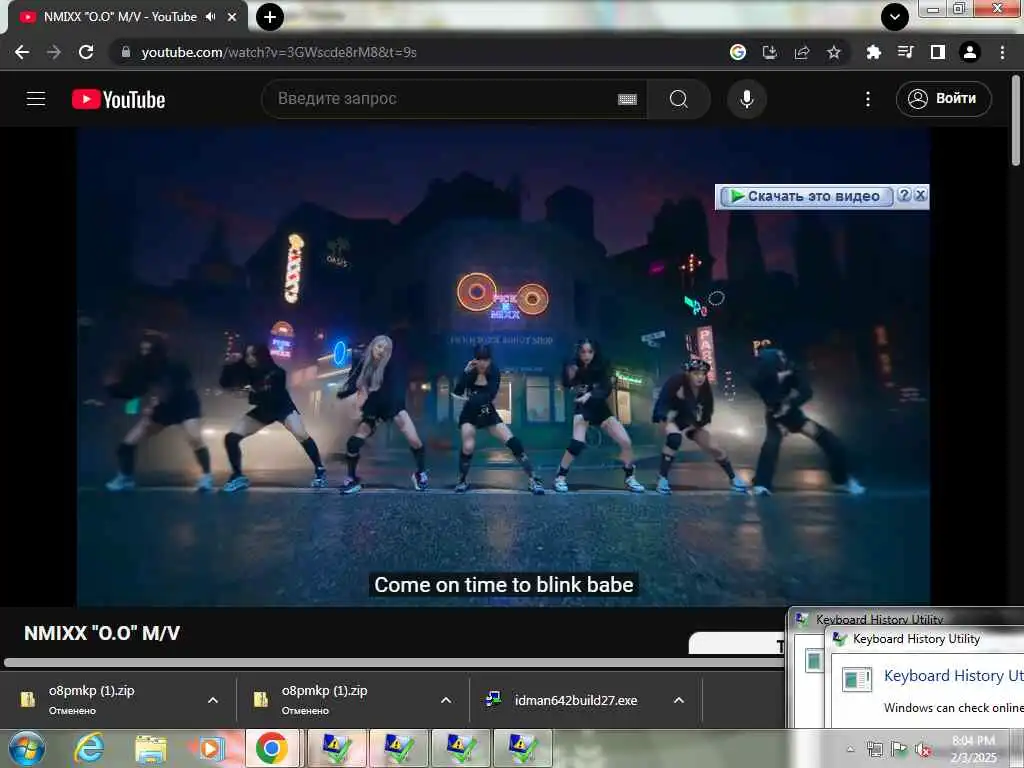Screen dimensions: 1024x768
Task: Click the muted volume tray icon
Action: tap(923, 750)
